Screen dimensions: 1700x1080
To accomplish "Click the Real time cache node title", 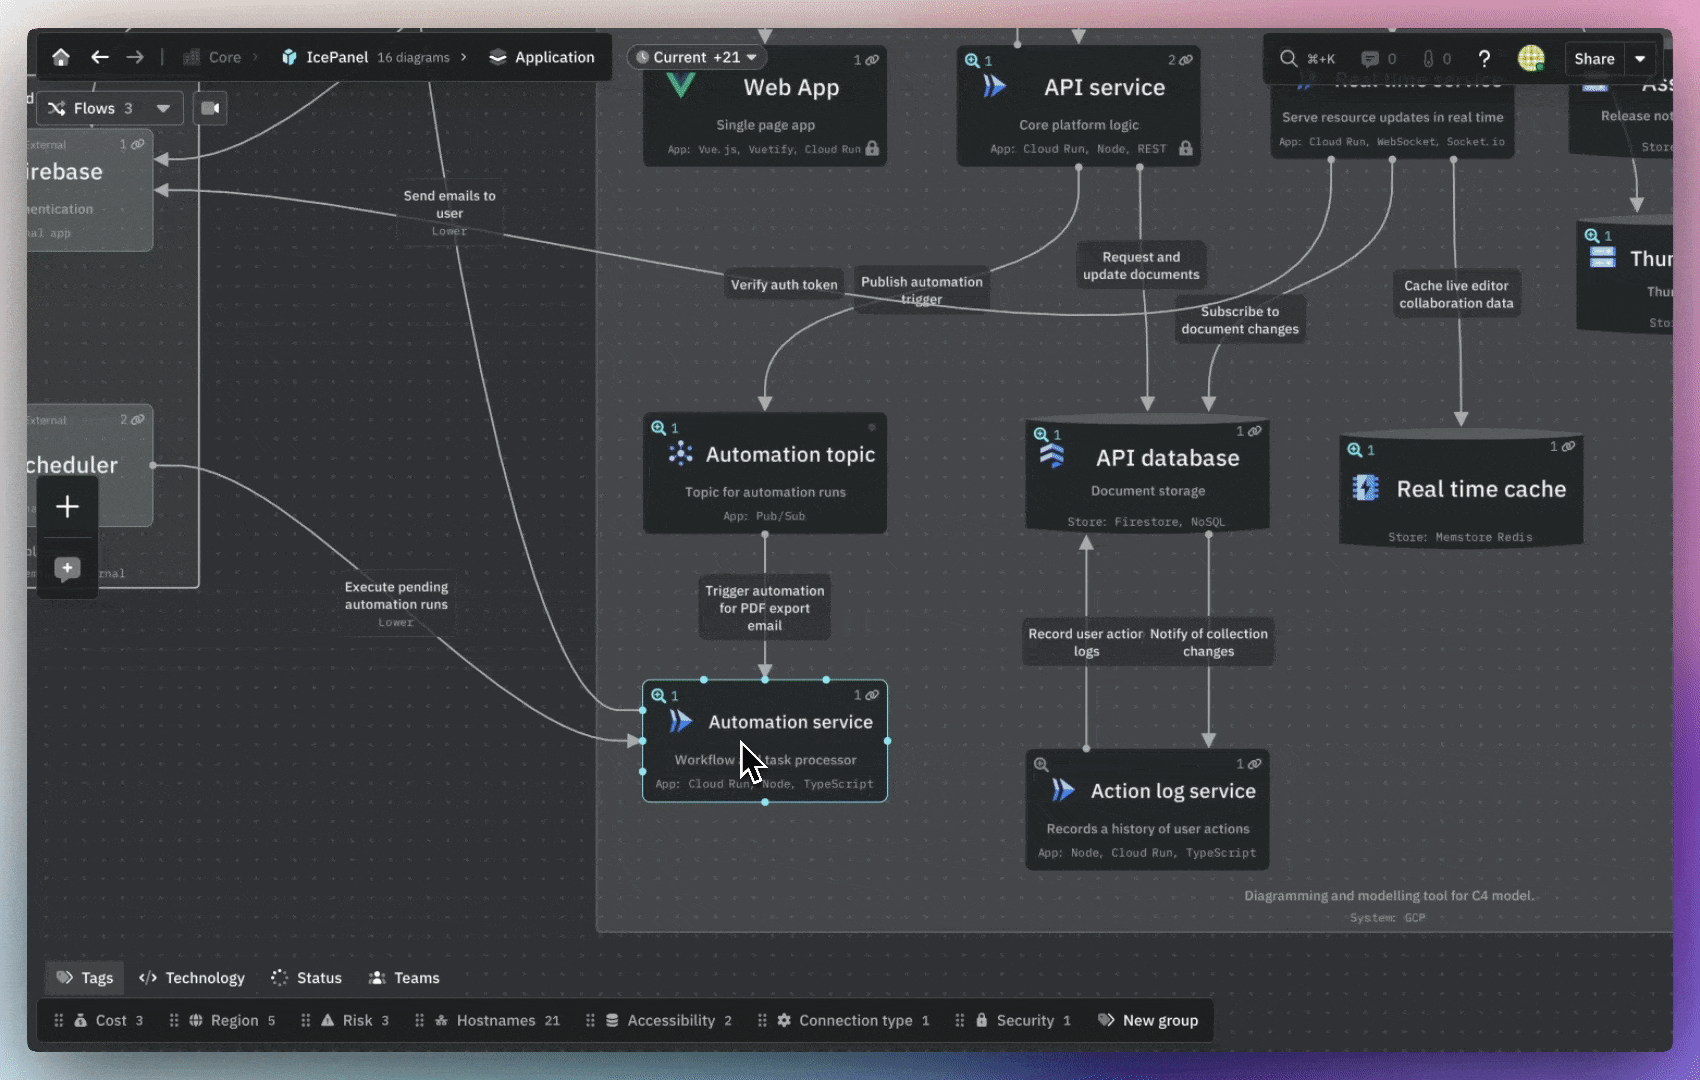I will 1481,489.
